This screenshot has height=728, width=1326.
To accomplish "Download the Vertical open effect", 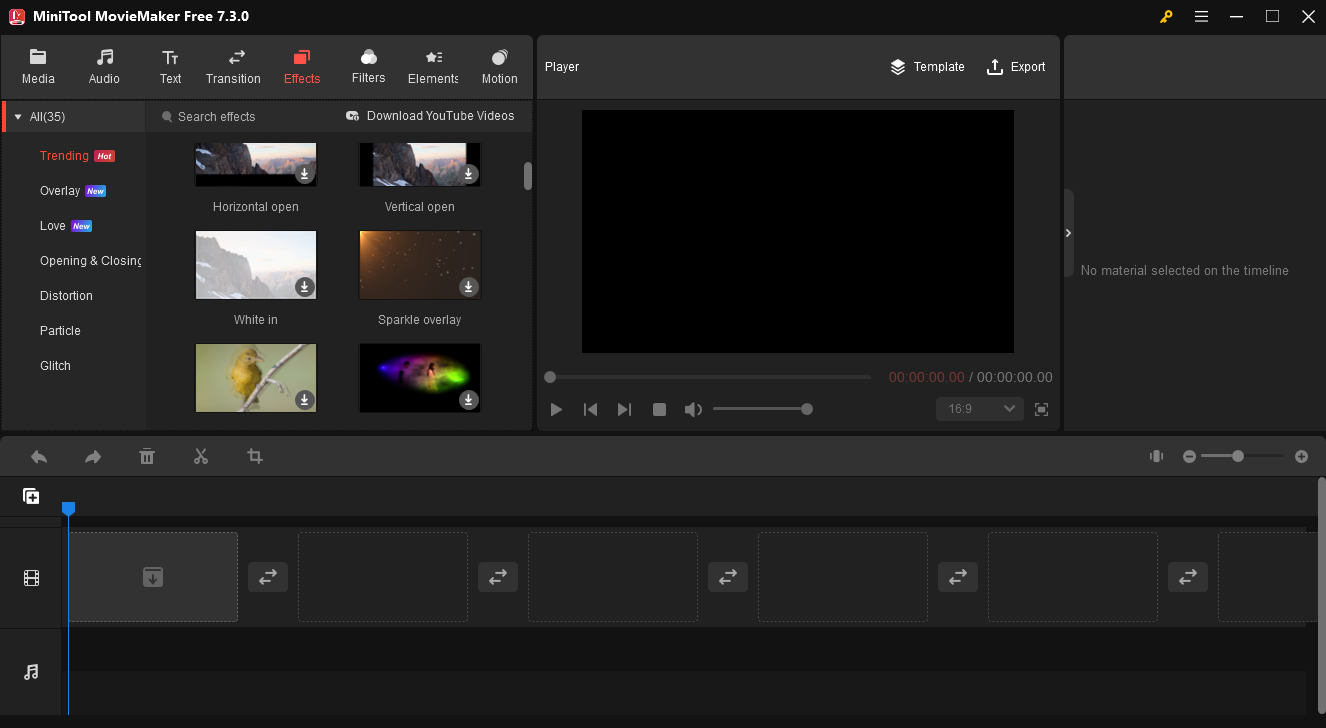I will [468, 174].
